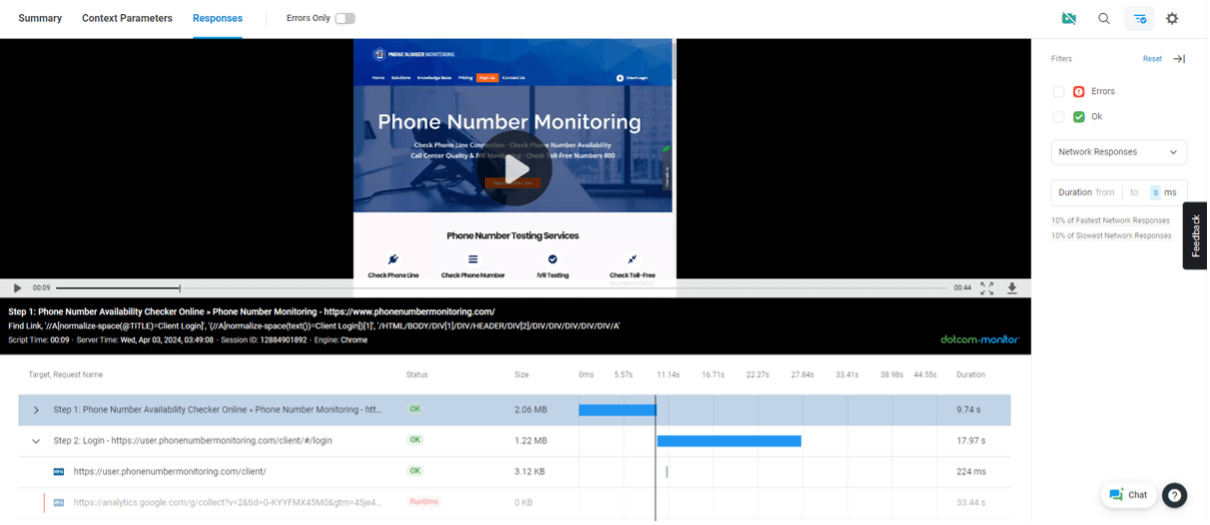Click the website video thumbnail heading
The image size is (1210, 525).
click(509, 123)
